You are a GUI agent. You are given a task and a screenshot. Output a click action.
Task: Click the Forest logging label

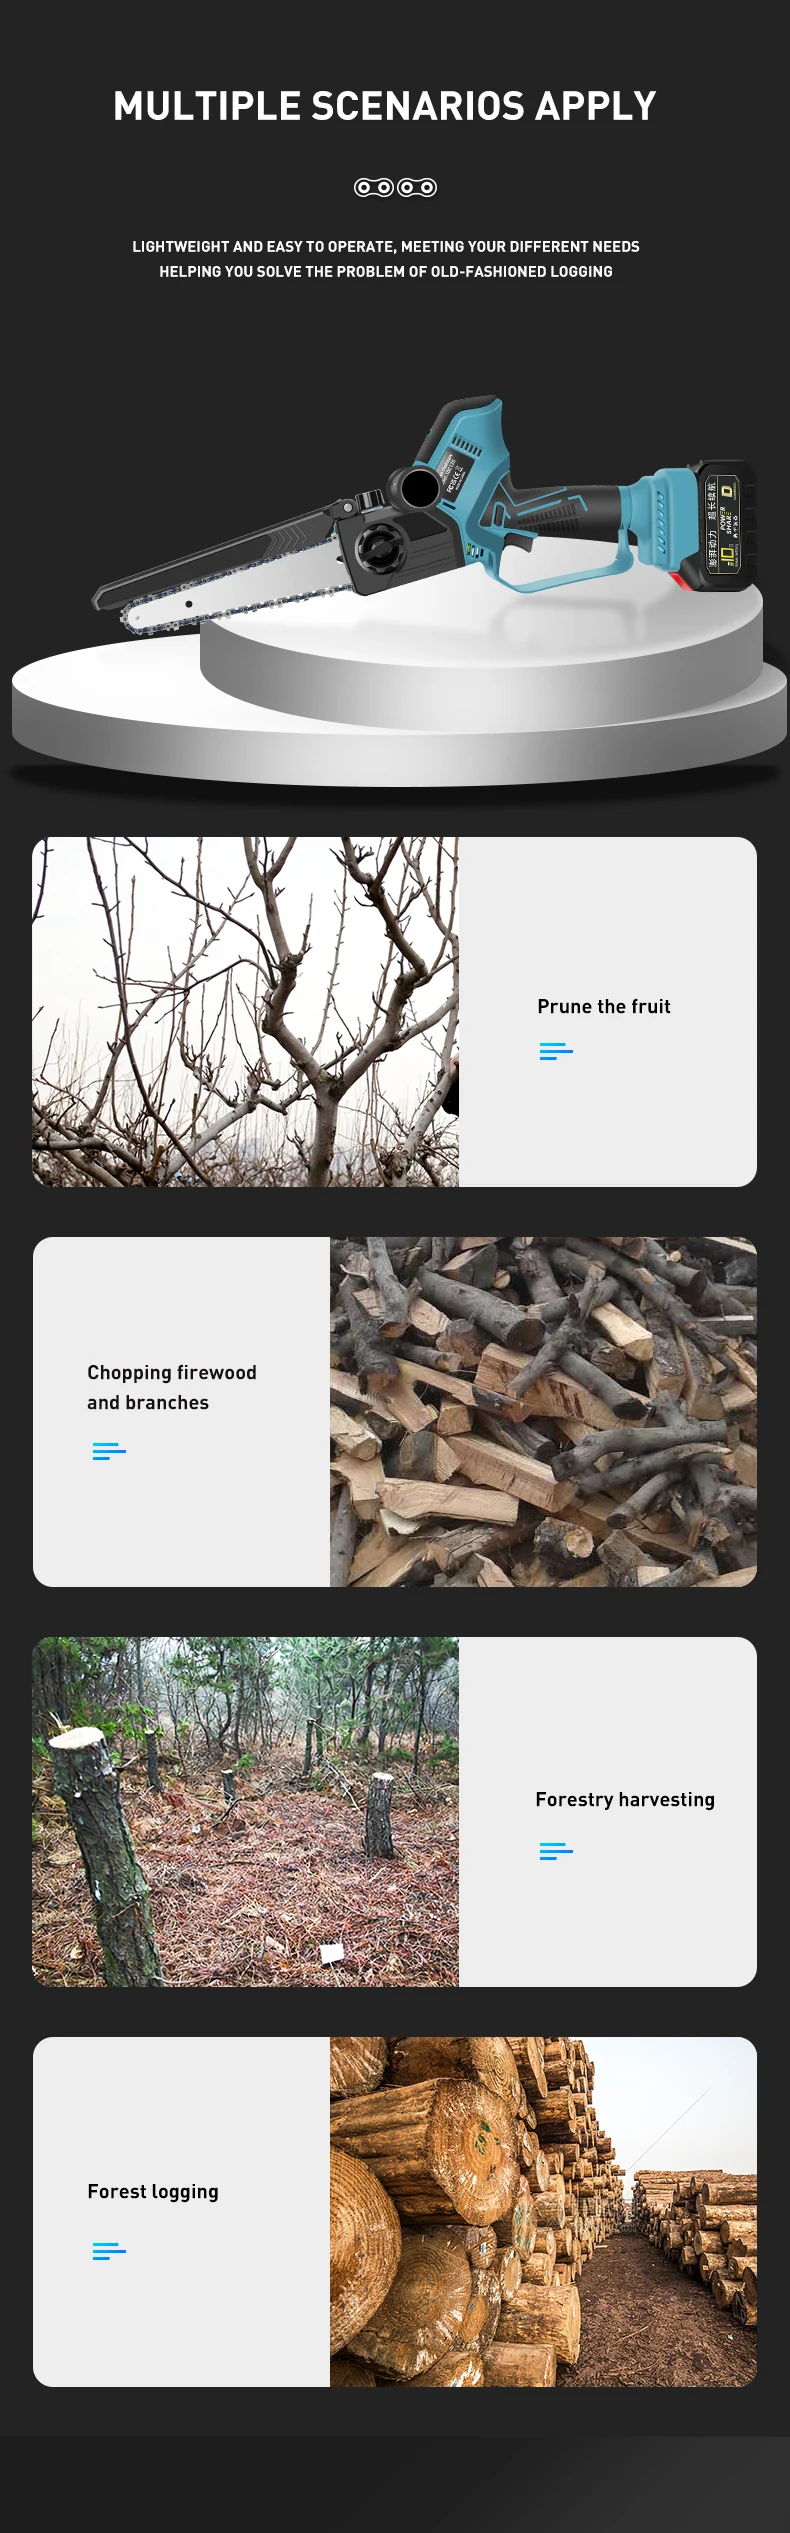(x=153, y=2192)
